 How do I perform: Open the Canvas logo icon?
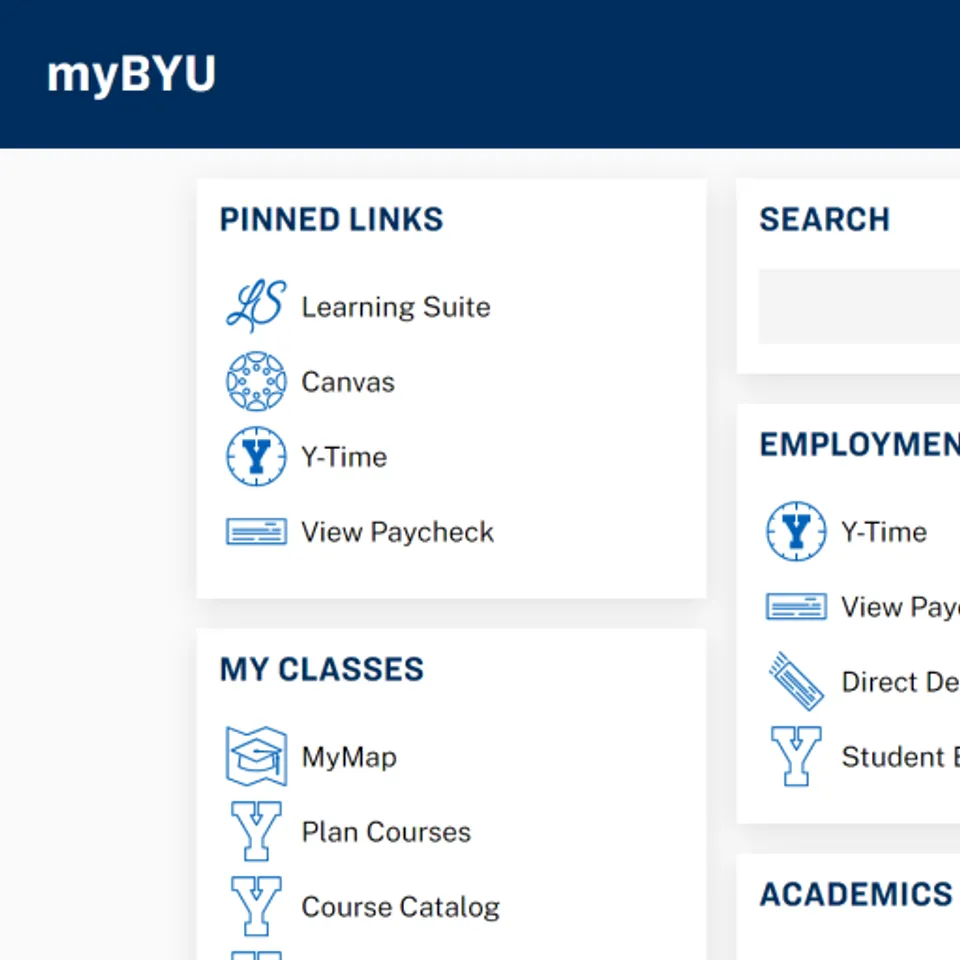[256, 381]
